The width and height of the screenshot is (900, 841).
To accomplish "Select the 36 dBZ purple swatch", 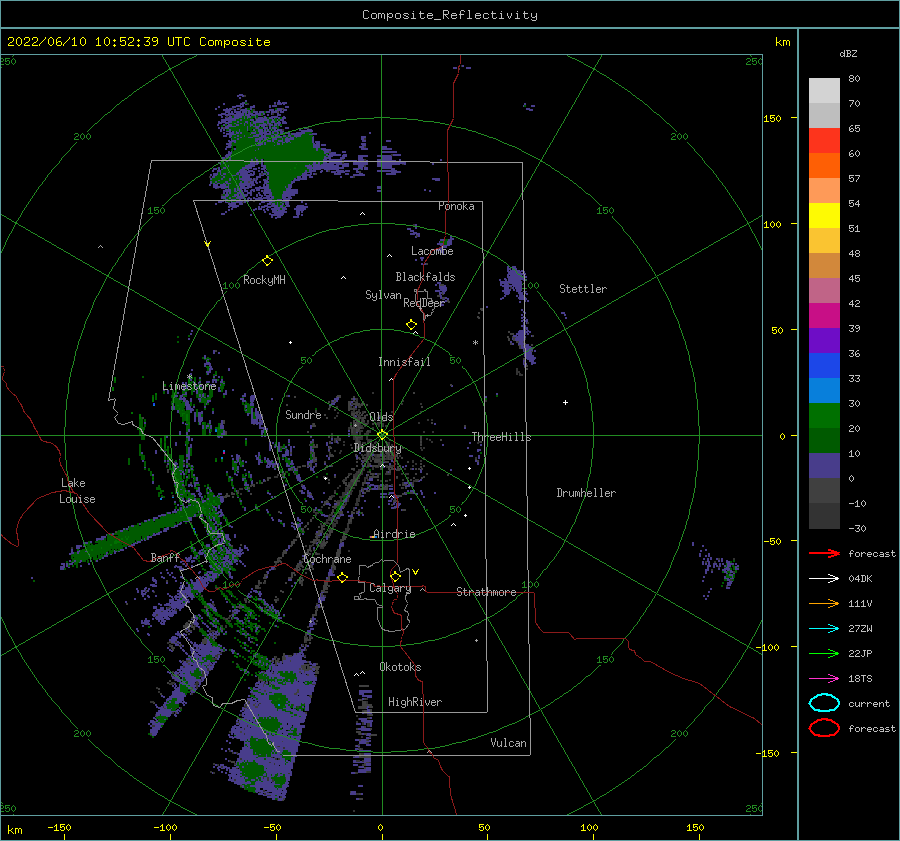I will click(824, 340).
